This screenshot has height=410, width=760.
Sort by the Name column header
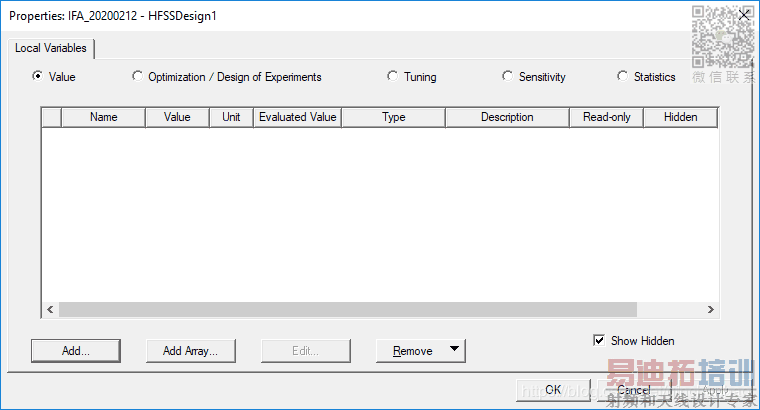tap(103, 117)
